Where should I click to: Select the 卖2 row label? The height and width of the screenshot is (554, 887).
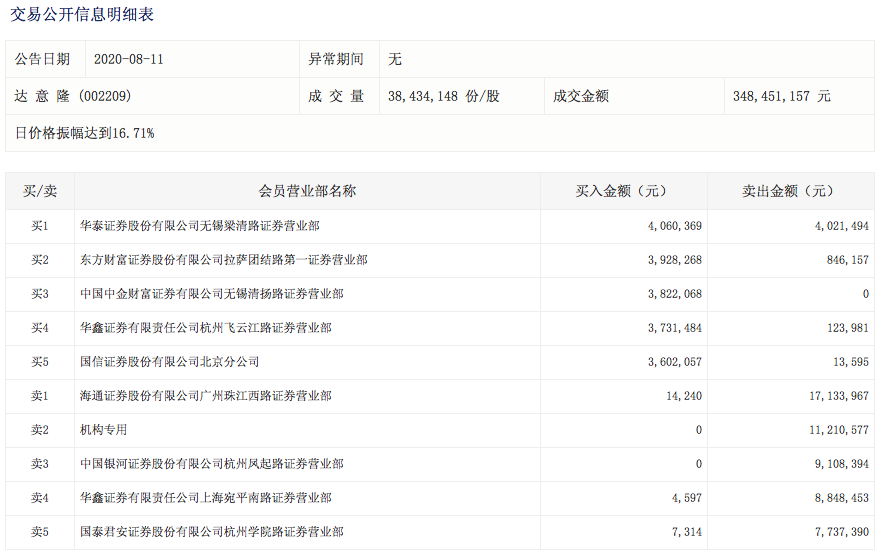coord(40,430)
